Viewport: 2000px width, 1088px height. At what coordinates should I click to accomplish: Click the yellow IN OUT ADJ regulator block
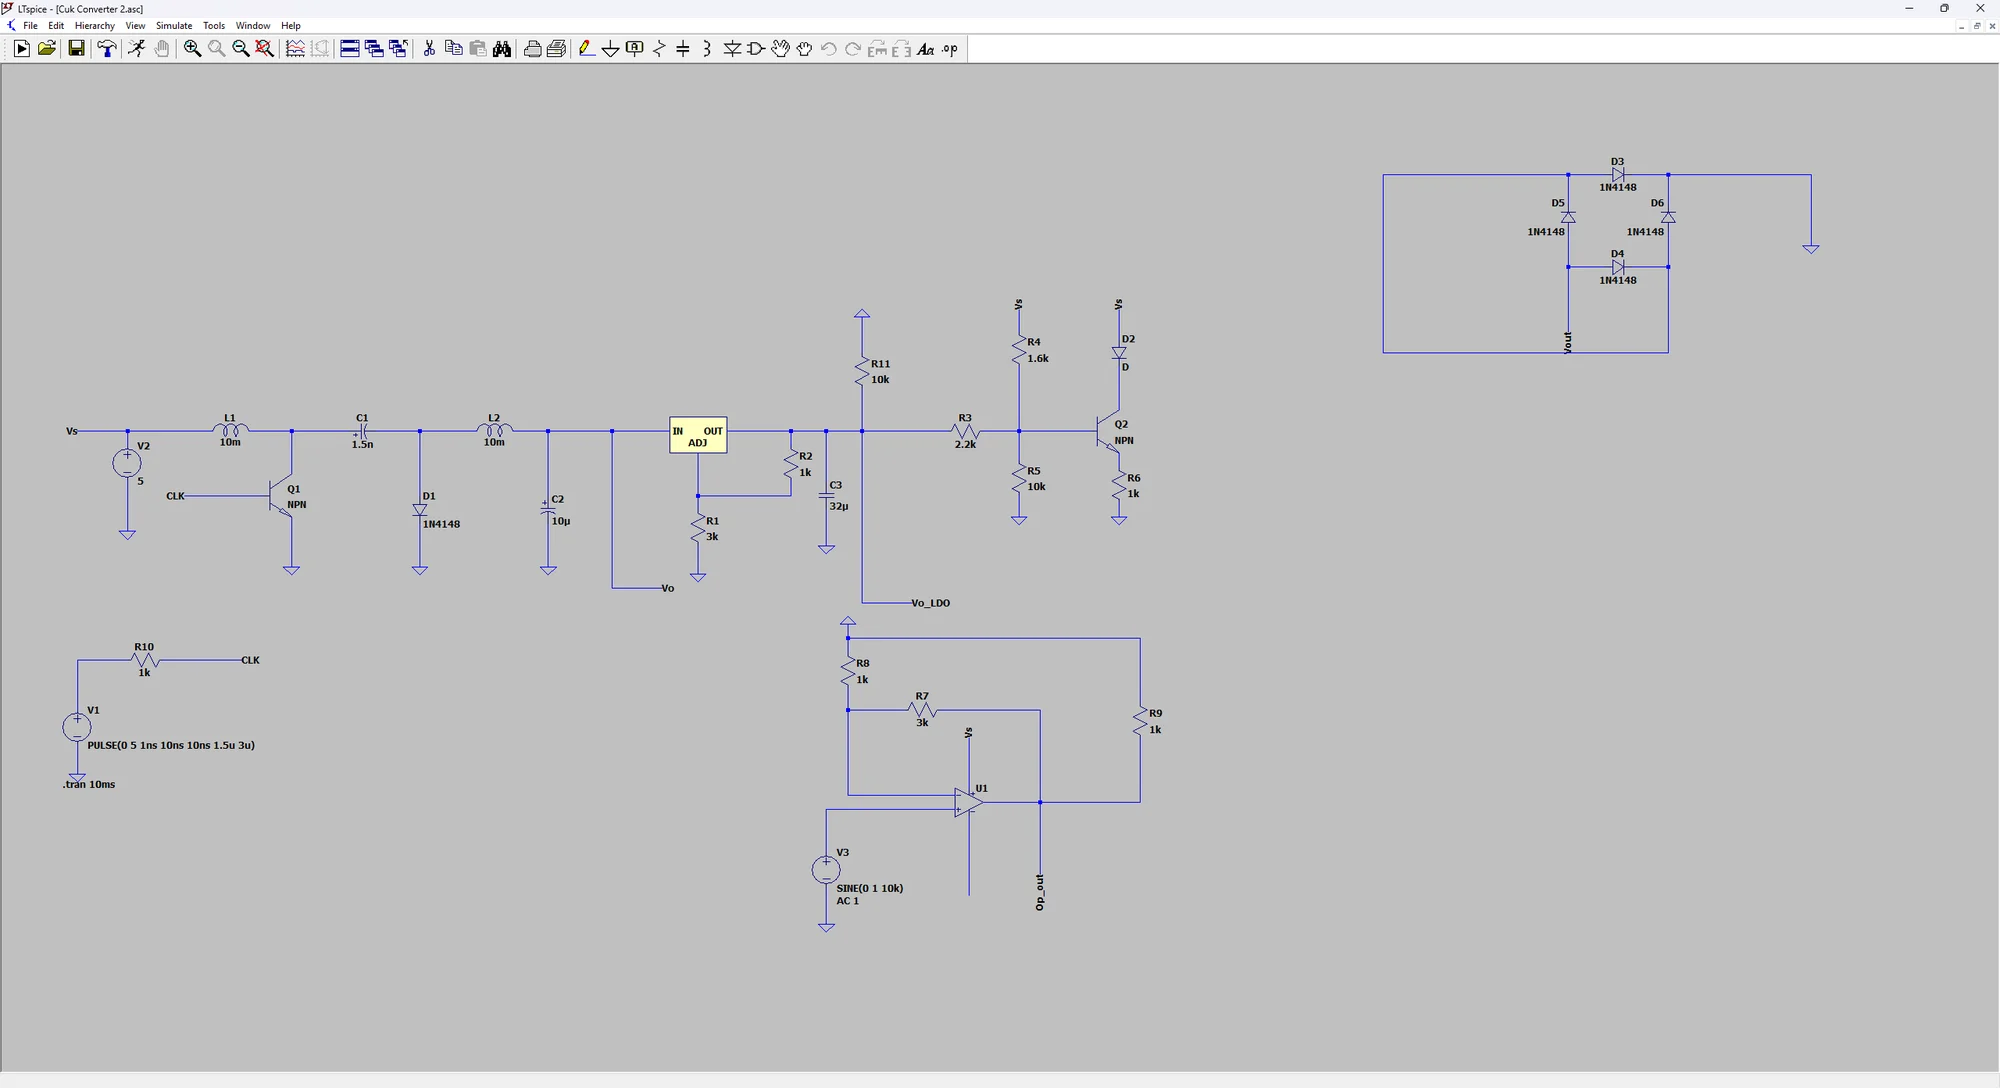pyautogui.click(x=698, y=435)
